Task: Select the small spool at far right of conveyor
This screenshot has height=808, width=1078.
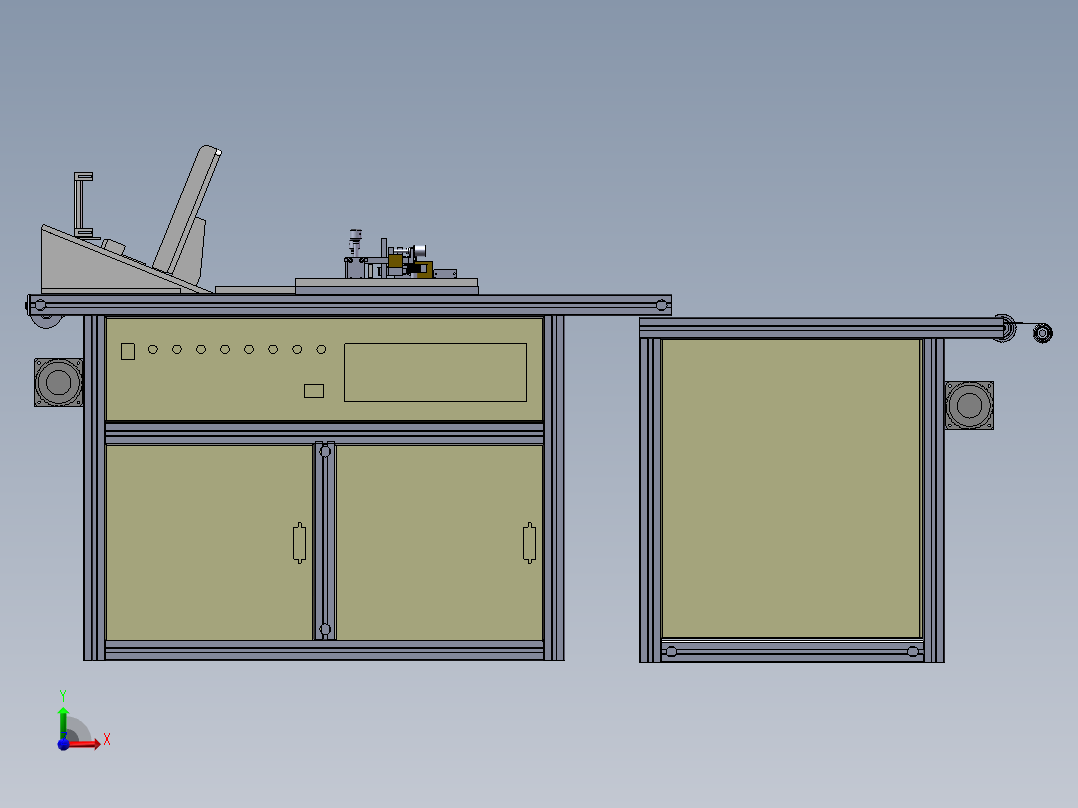Action: [1042, 334]
